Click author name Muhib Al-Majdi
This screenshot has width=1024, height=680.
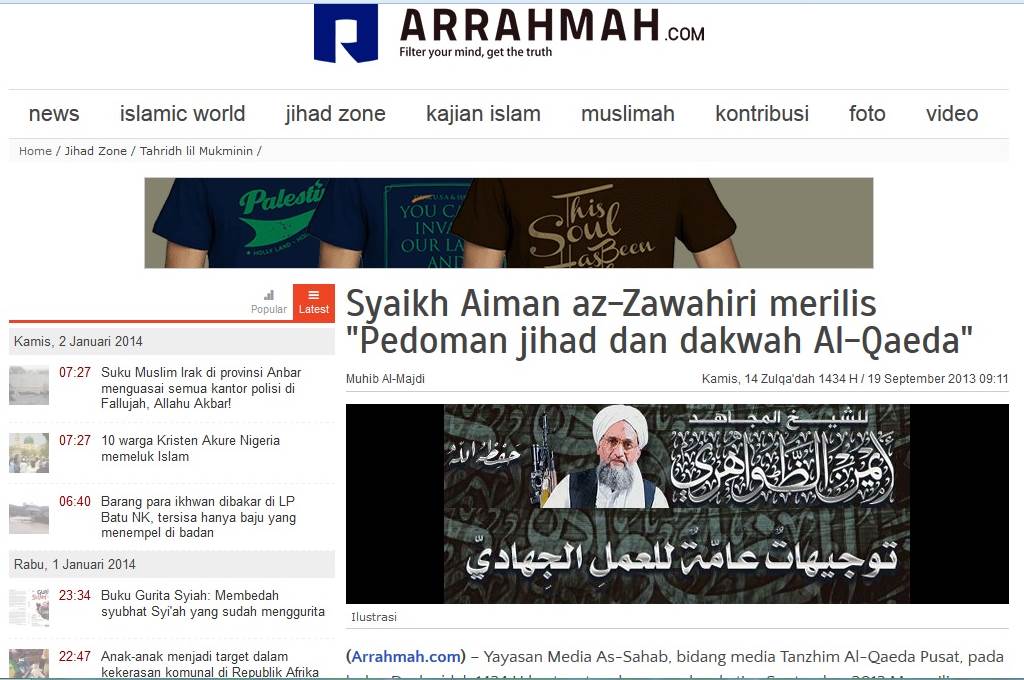(385, 379)
